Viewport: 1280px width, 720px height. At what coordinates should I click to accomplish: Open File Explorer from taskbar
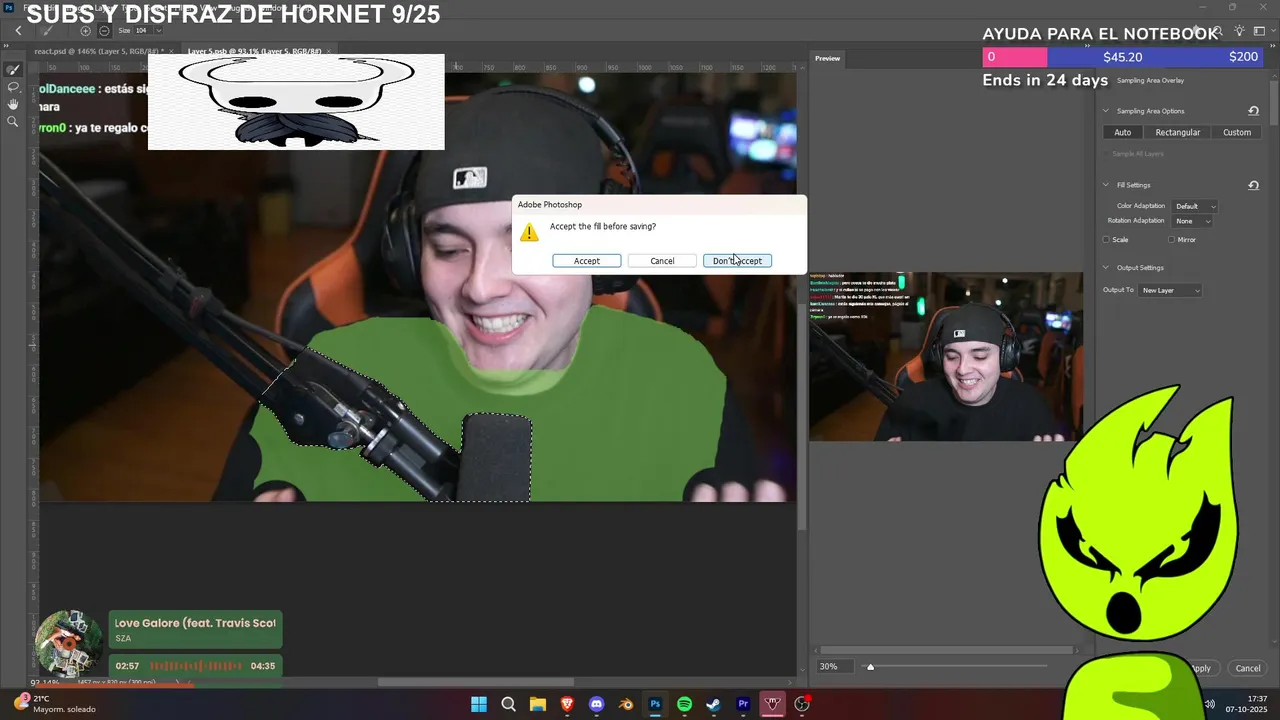click(537, 704)
